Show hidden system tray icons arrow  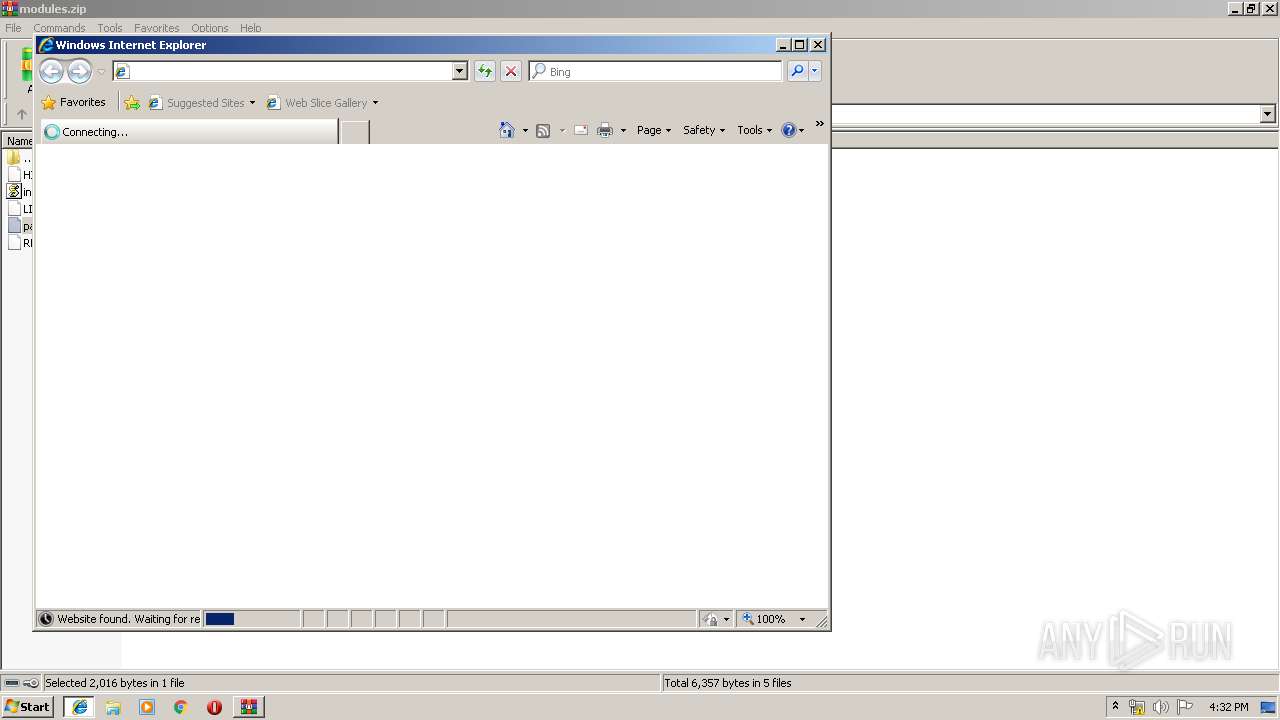point(1116,707)
